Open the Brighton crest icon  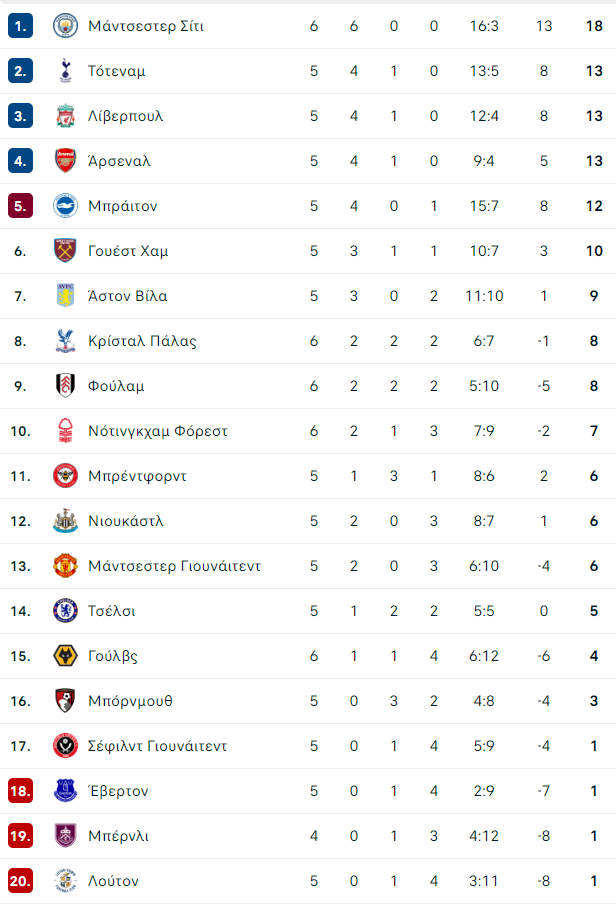point(65,206)
